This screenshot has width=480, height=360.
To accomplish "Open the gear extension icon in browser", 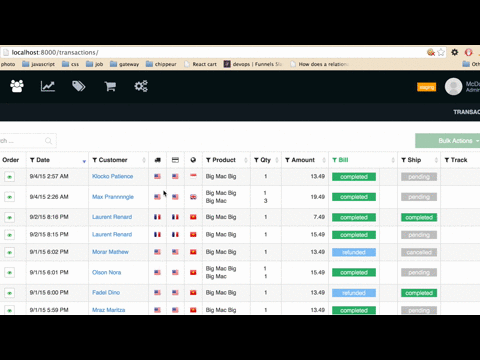I will pos(455,52).
